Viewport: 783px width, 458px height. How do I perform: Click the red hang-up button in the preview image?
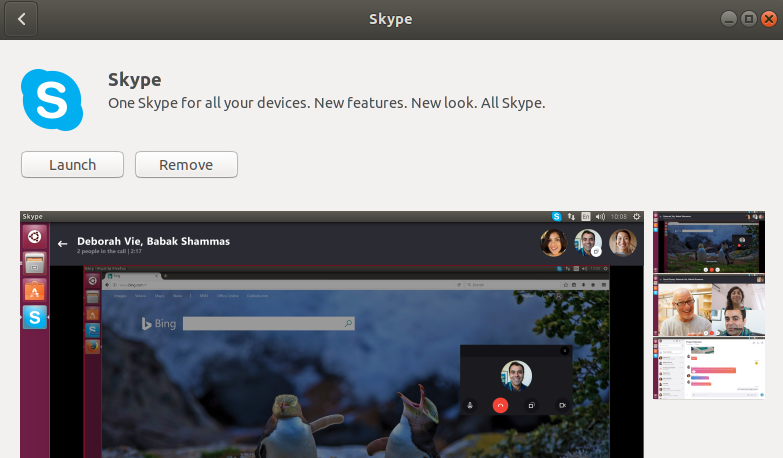(x=500, y=405)
